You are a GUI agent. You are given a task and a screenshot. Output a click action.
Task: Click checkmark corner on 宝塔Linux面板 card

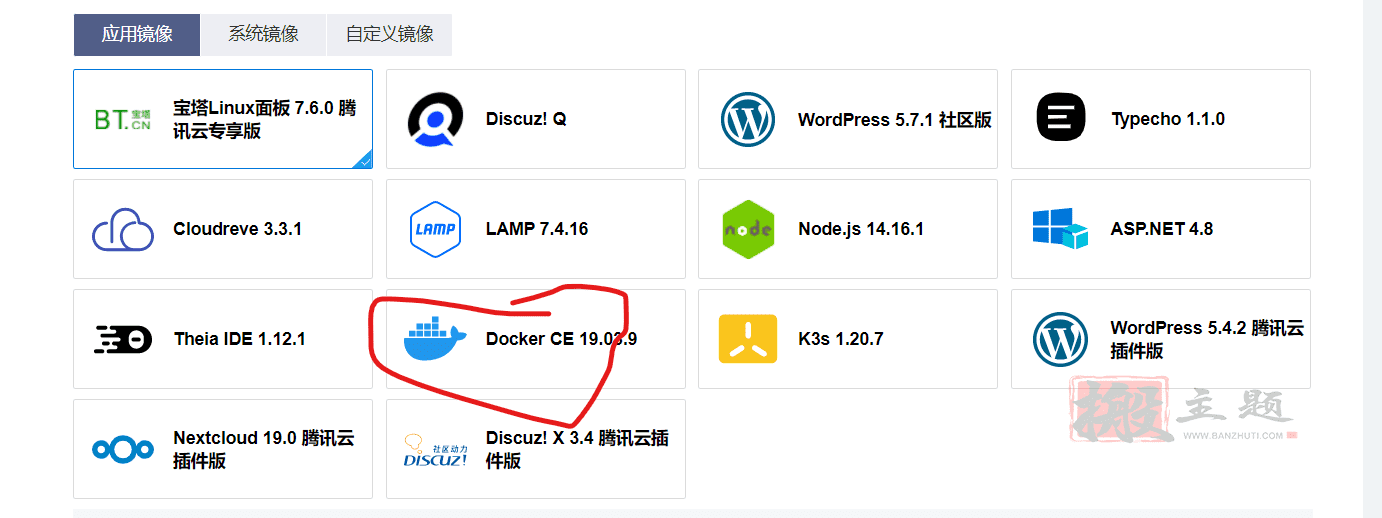pos(364,161)
